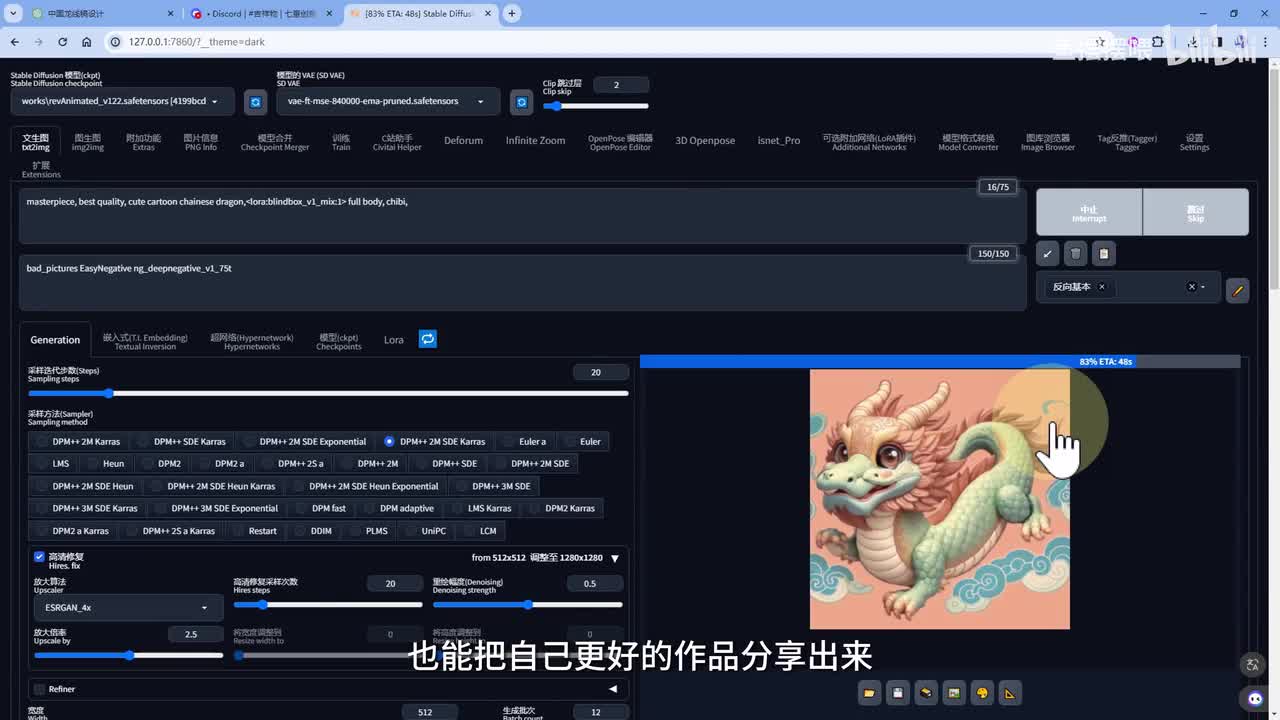This screenshot has width=1280, height=720.
Task: Select the Euler a sampler
Action: click(x=523, y=441)
